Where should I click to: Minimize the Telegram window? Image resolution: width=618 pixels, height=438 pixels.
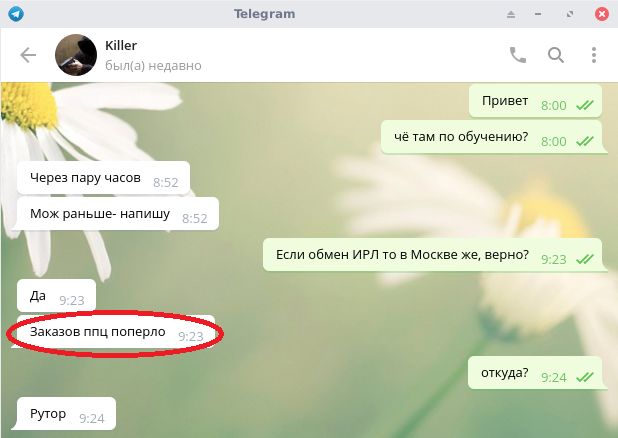538,14
